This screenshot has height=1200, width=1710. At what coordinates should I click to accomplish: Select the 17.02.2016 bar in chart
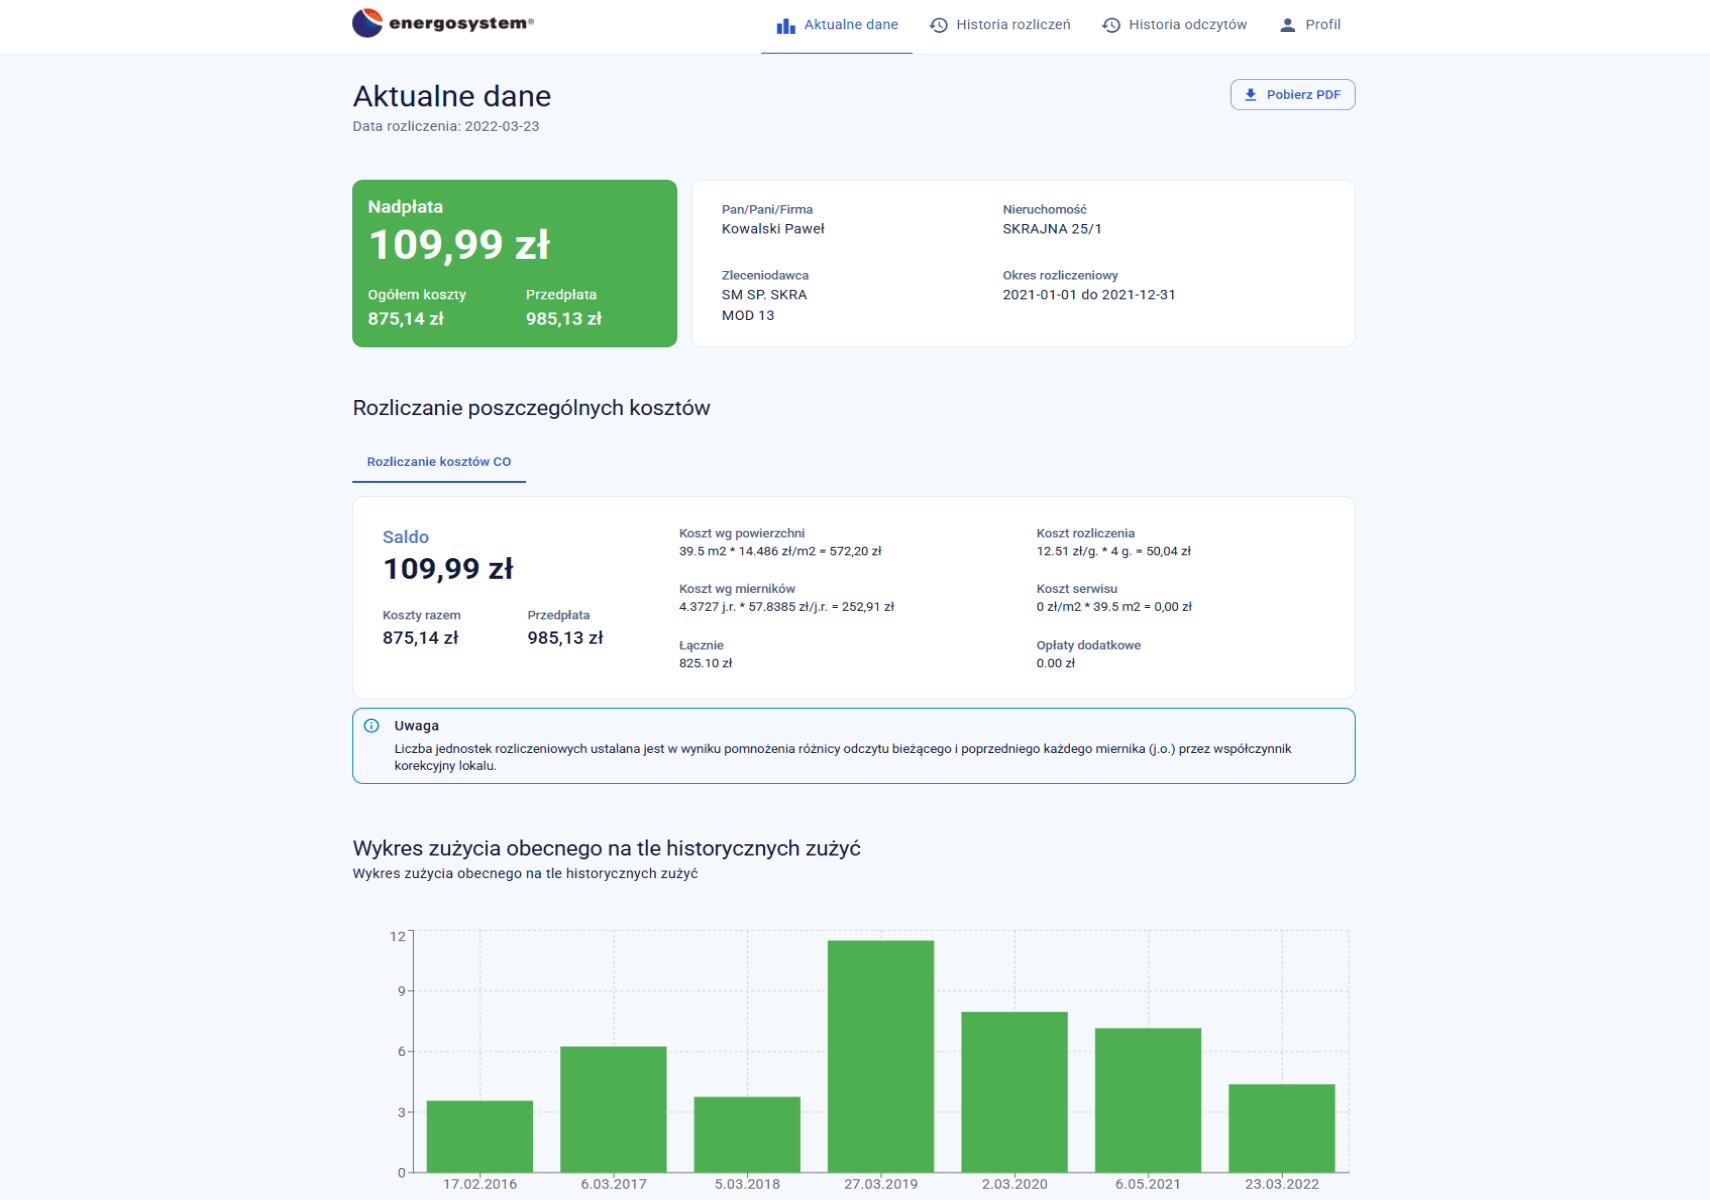479,1136
